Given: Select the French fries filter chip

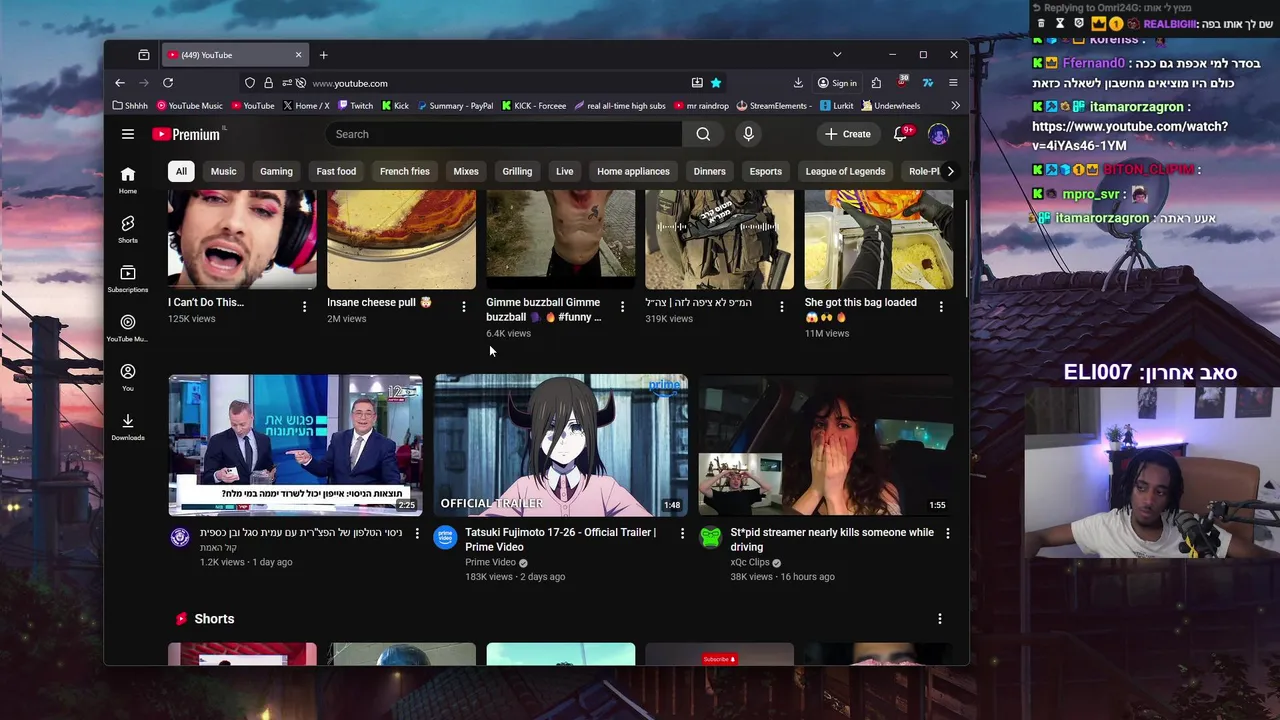Looking at the screenshot, I should (404, 171).
